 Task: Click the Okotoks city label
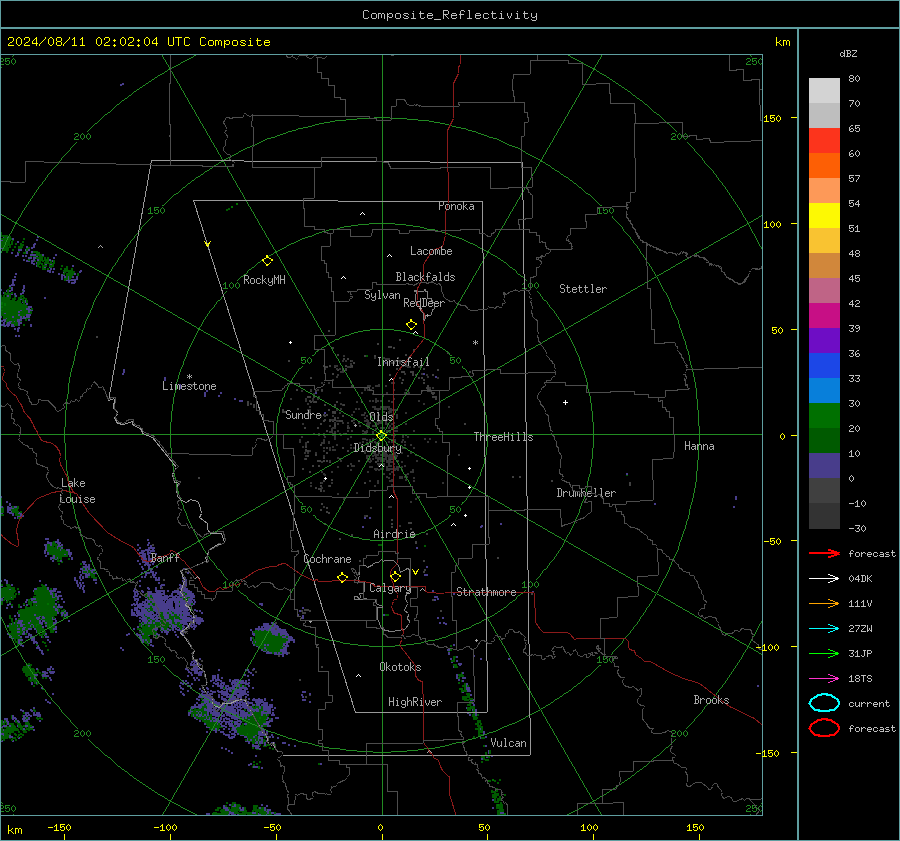click(400, 667)
